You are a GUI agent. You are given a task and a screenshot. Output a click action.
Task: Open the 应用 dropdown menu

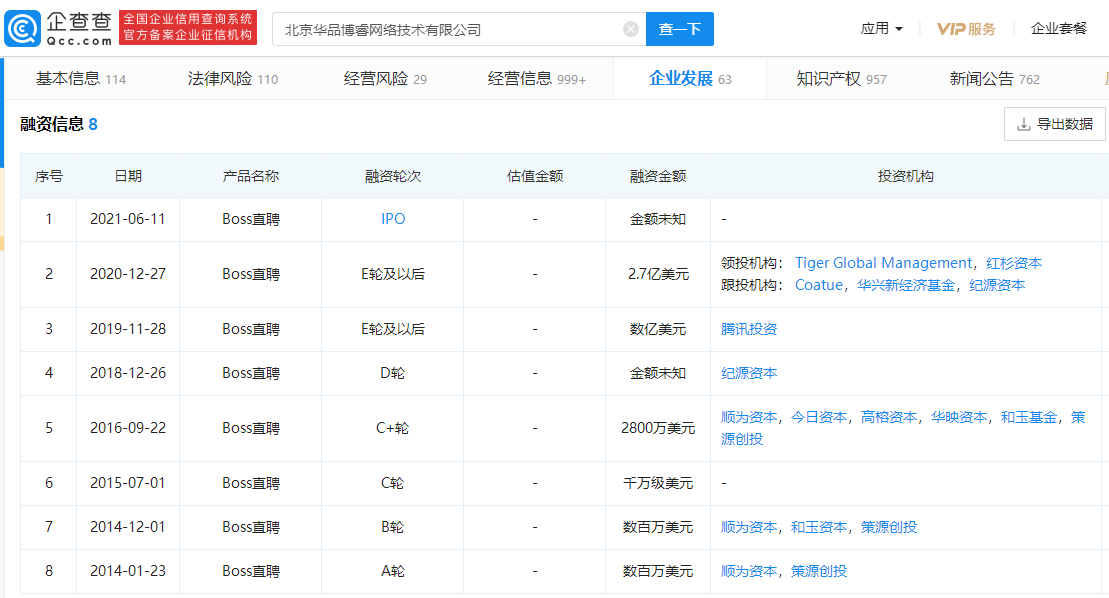pyautogui.click(x=881, y=28)
